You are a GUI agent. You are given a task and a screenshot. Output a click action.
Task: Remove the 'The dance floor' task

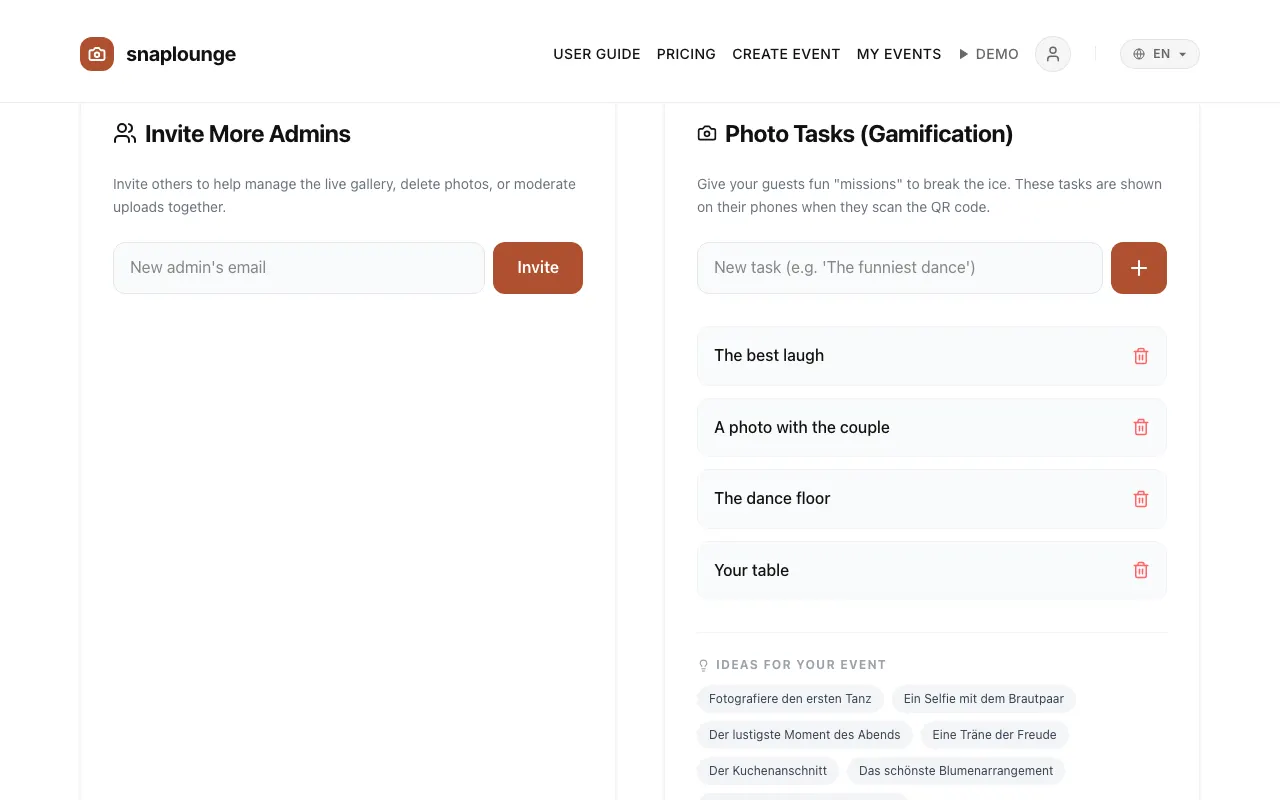coord(1141,499)
